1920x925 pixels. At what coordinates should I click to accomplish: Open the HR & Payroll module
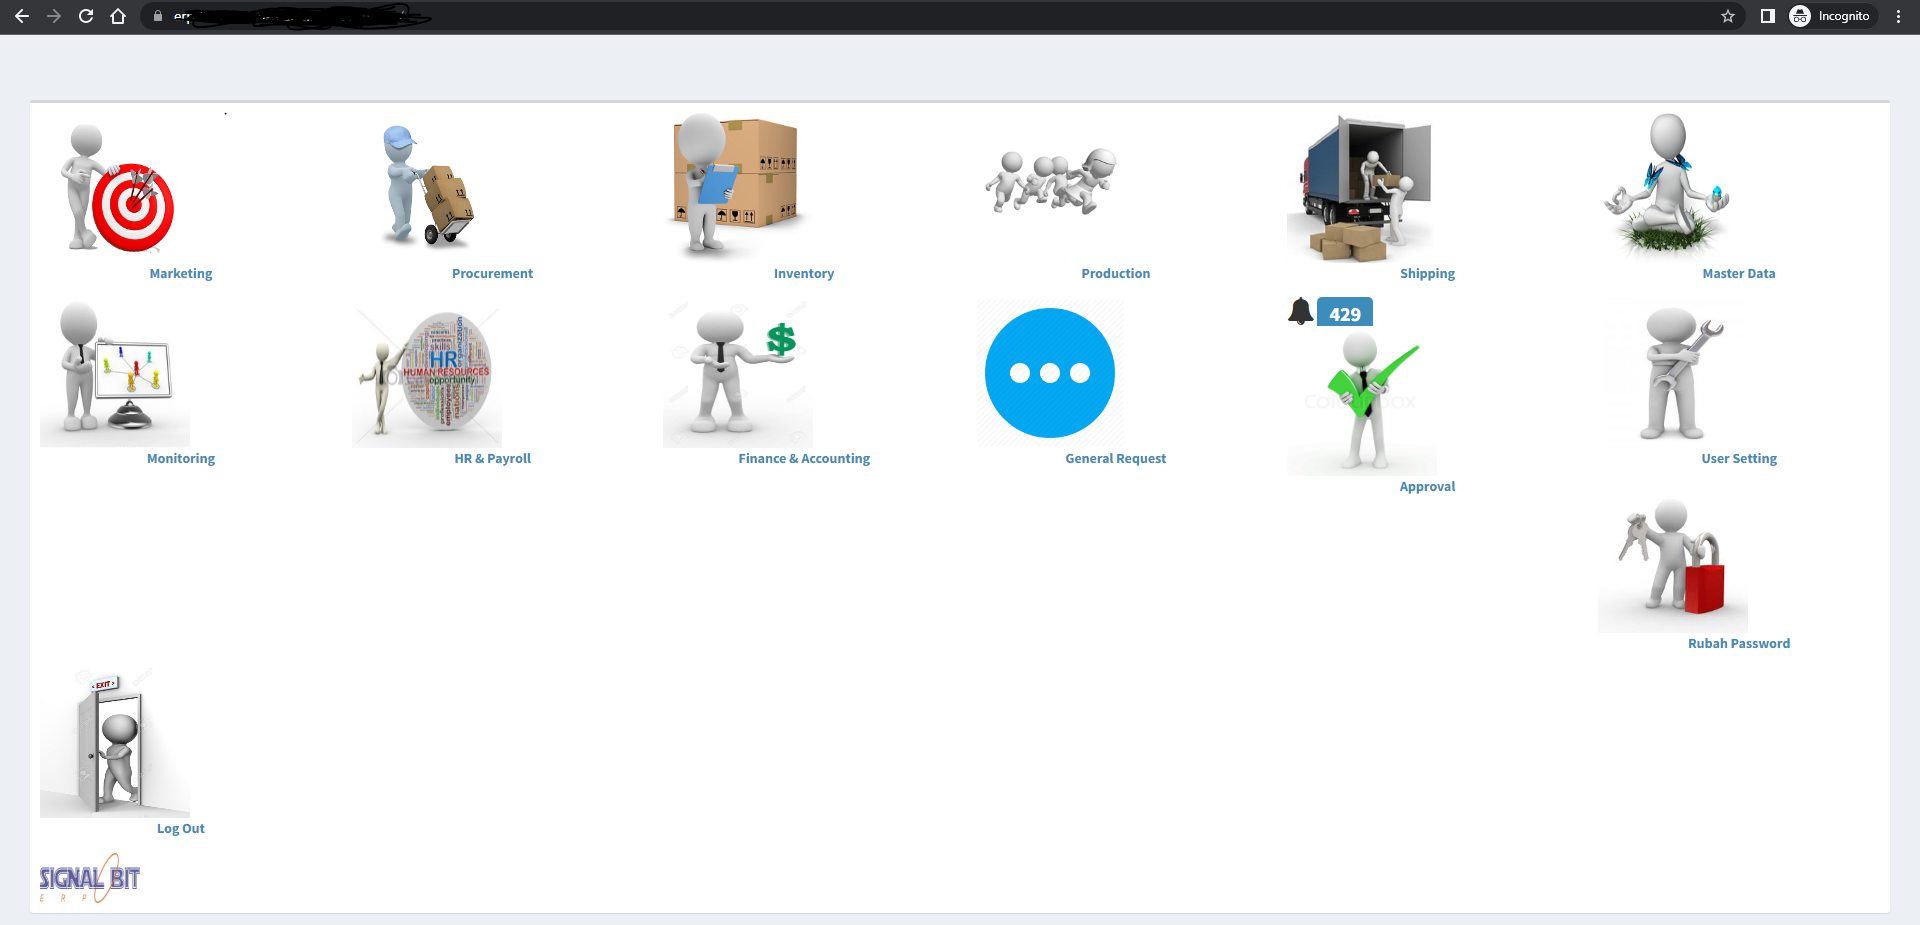[427, 372]
